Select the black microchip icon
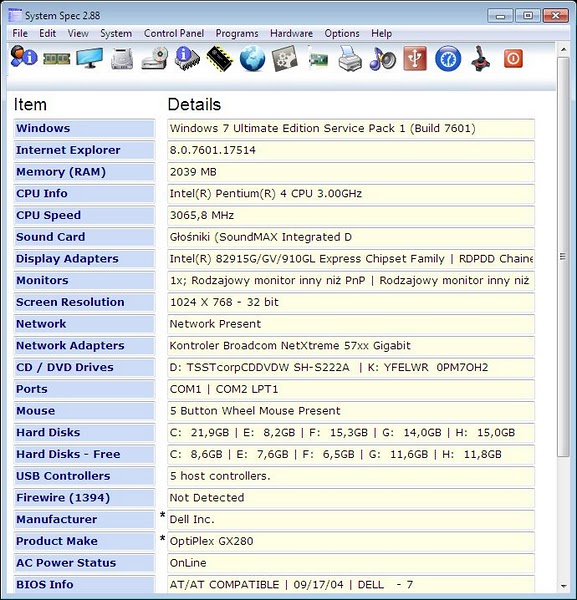This screenshot has height=600, width=577. pyautogui.click(x=220, y=58)
